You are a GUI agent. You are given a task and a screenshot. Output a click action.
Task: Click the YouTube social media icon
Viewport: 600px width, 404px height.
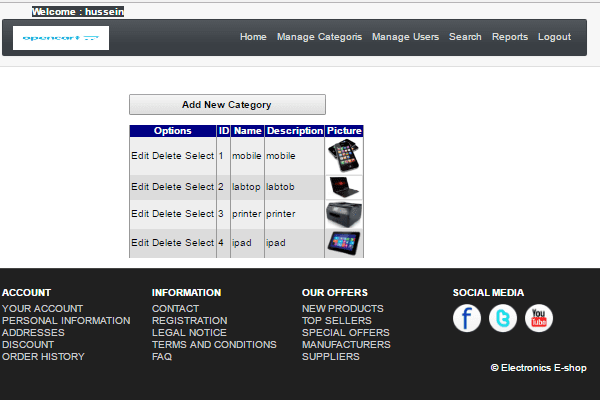click(539, 318)
